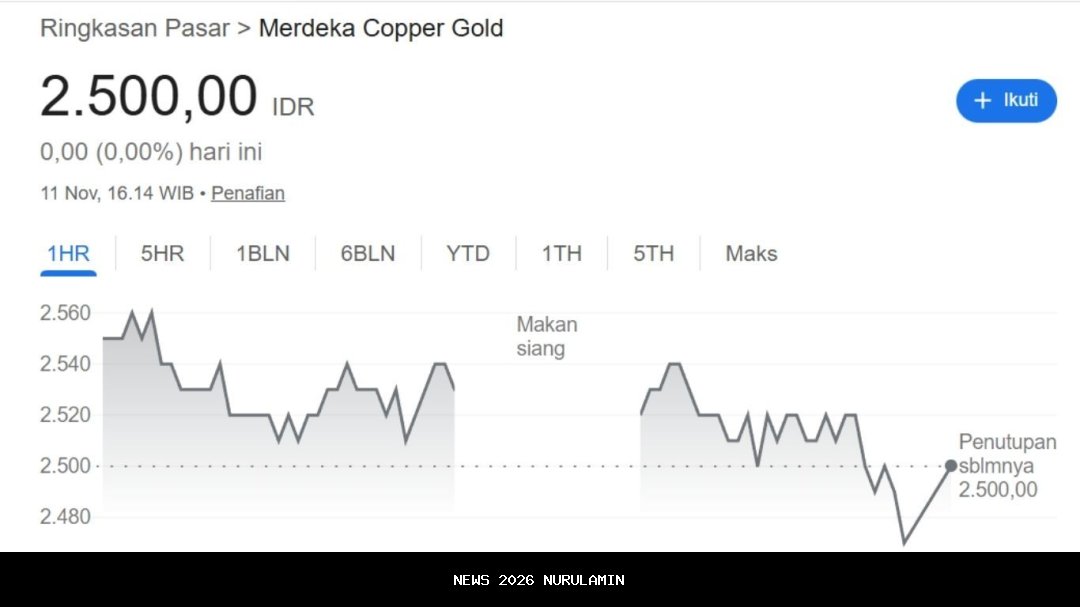This screenshot has height=607, width=1080.
Task: Switch chart to YTD view
Action: (468, 254)
